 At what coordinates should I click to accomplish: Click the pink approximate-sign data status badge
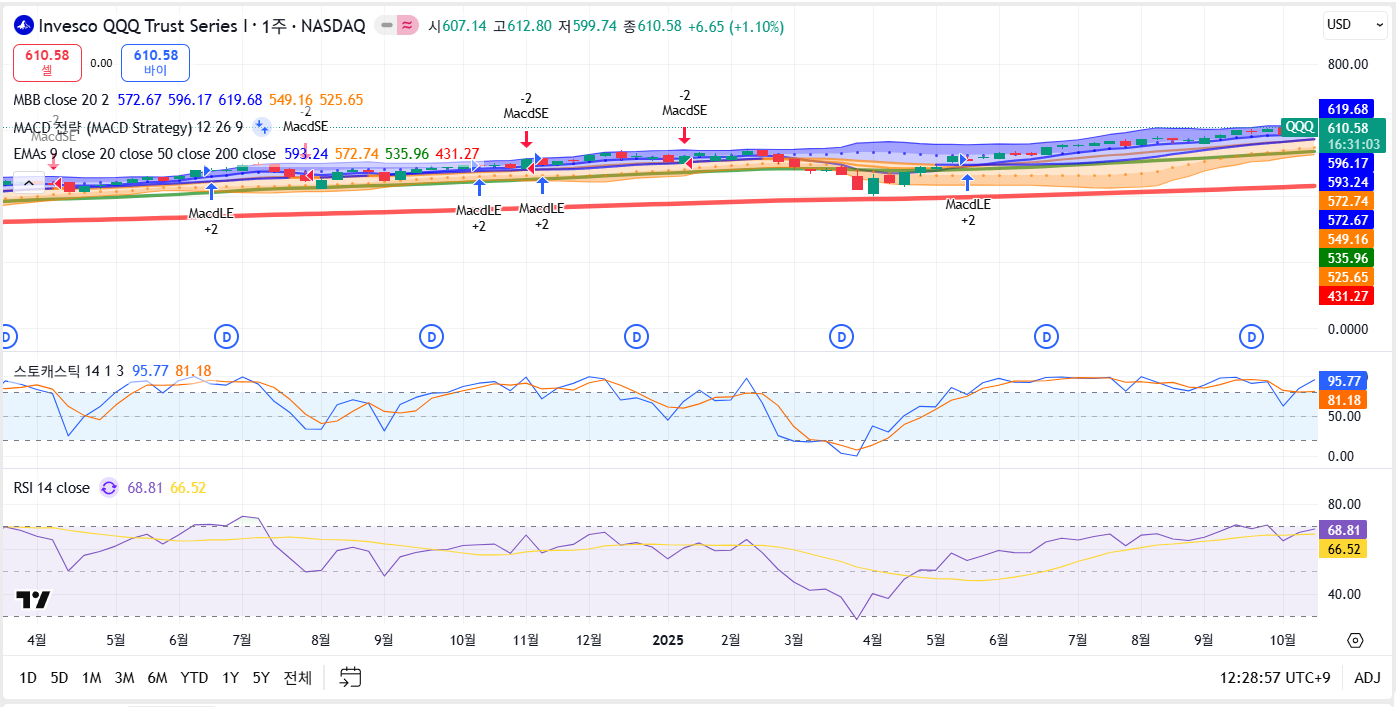pyautogui.click(x=408, y=26)
